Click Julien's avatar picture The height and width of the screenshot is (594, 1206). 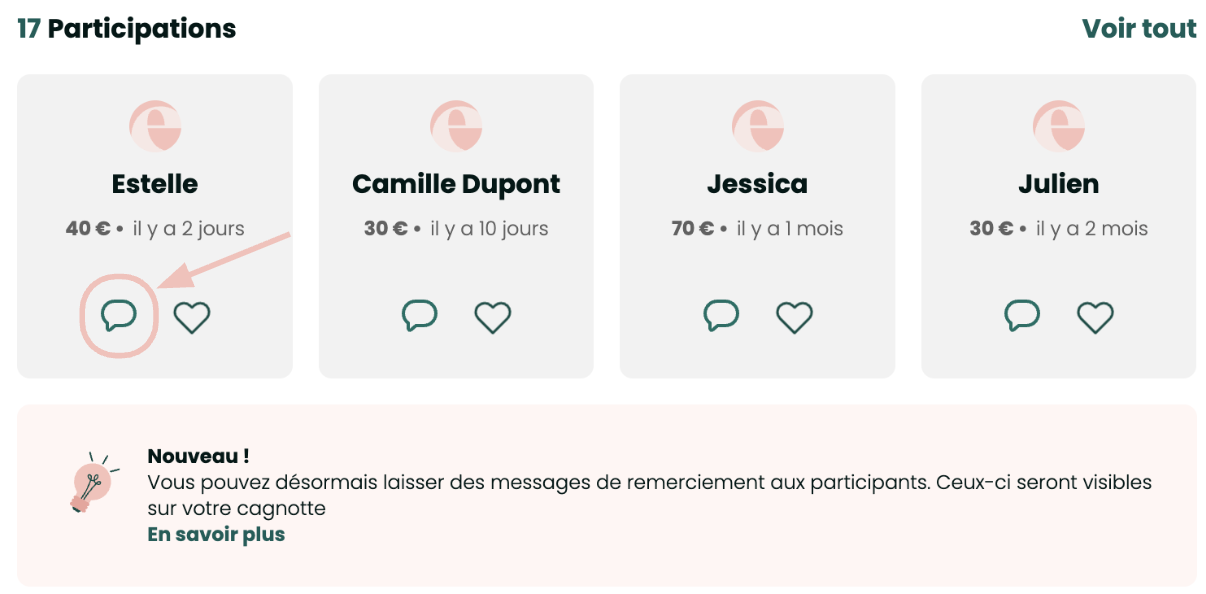click(1058, 127)
